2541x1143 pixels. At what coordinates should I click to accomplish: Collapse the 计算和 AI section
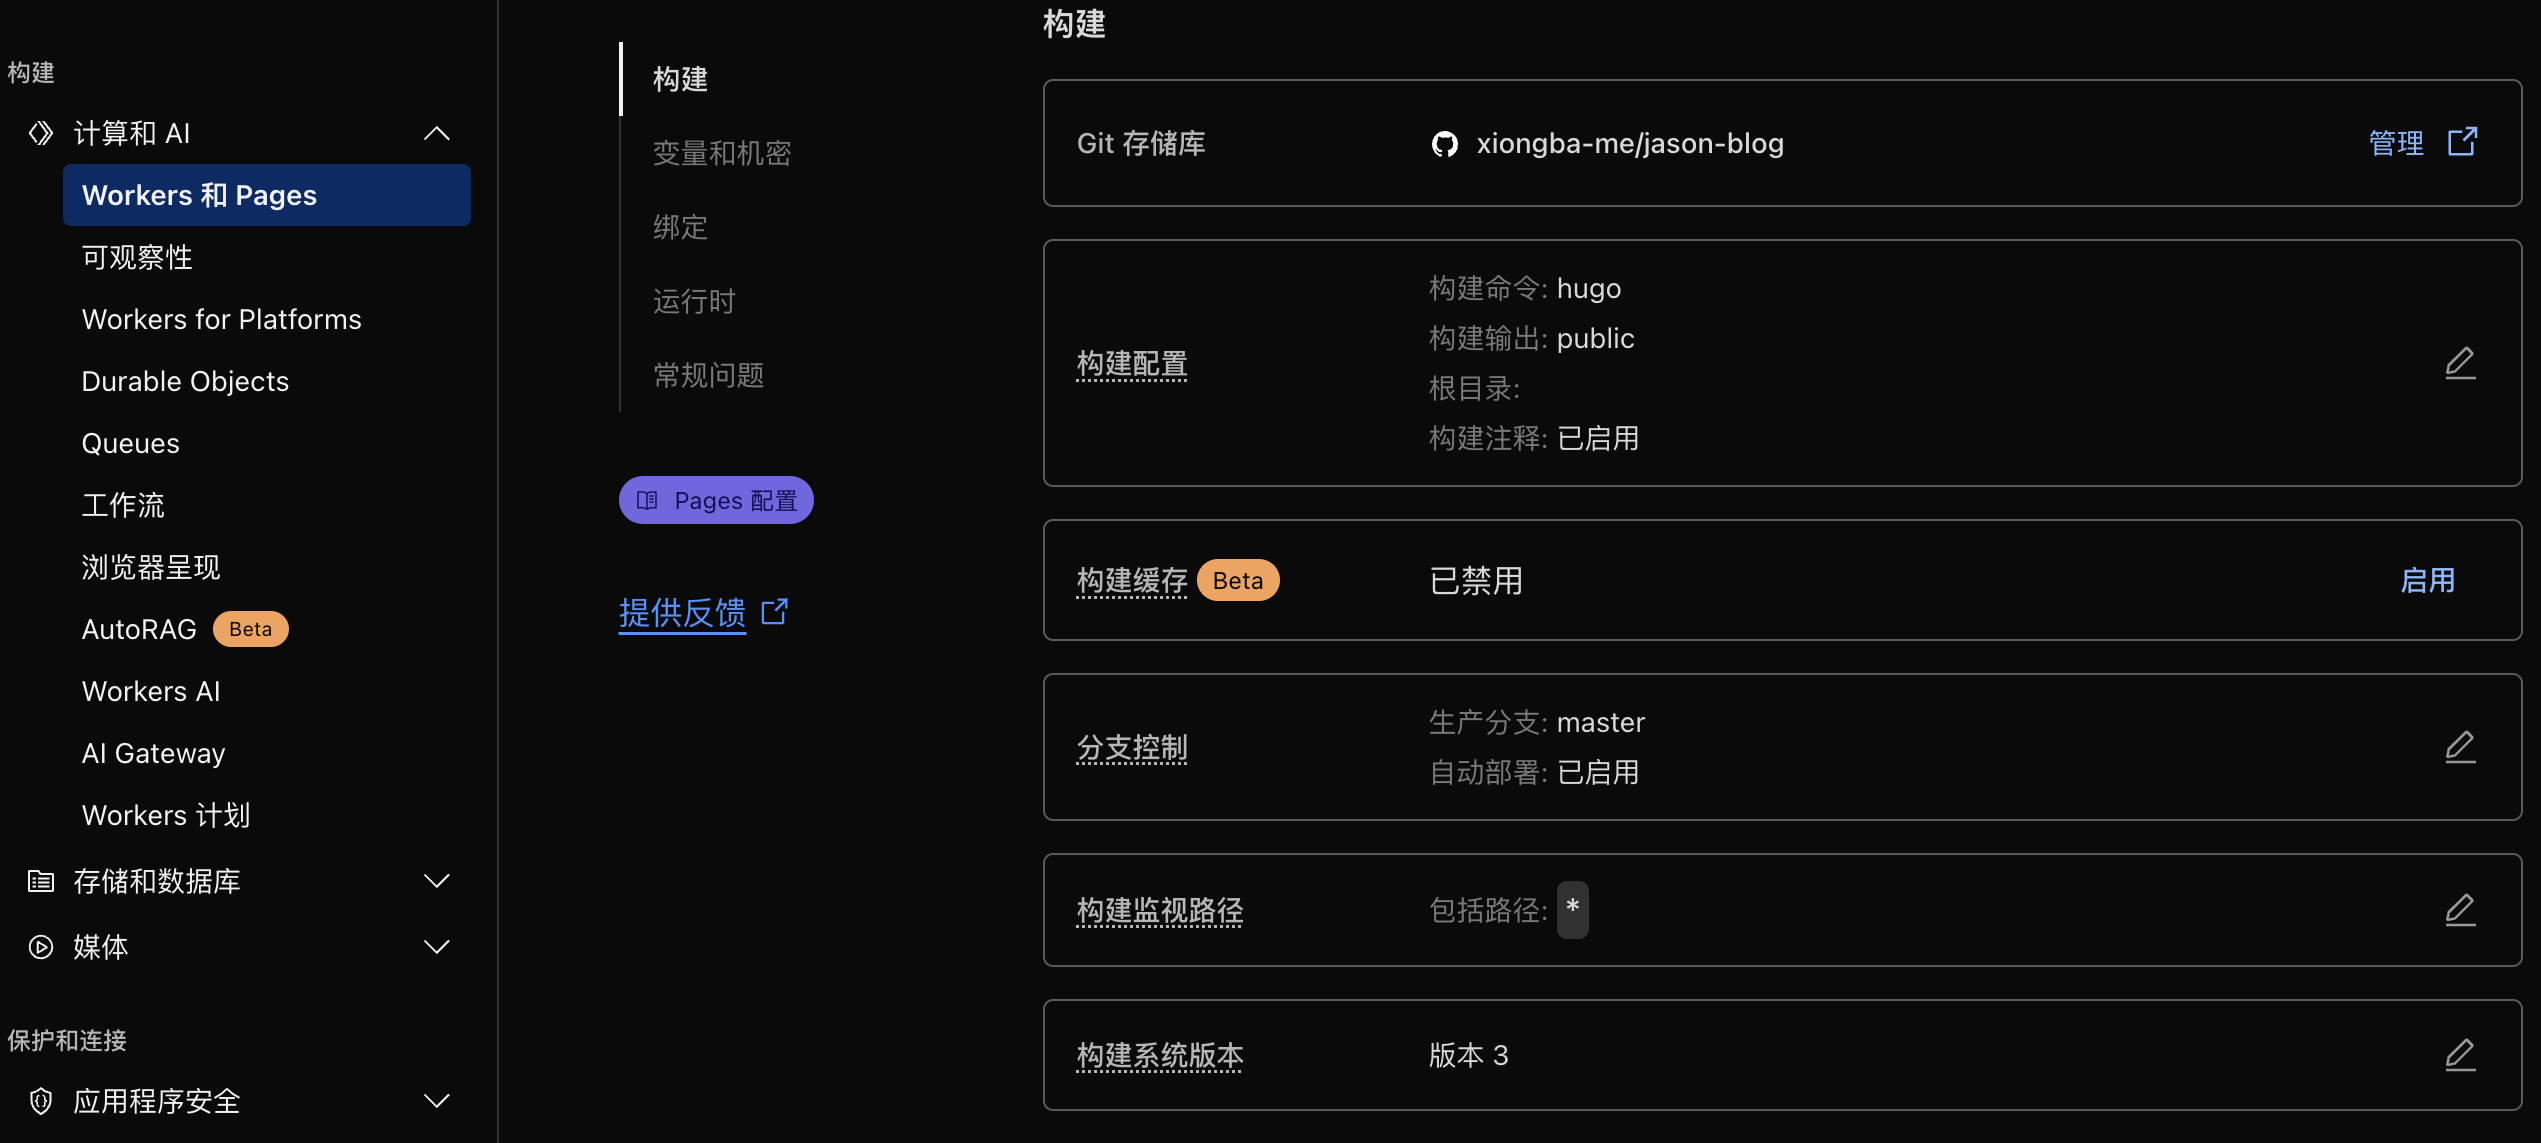(x=437, y=133)
